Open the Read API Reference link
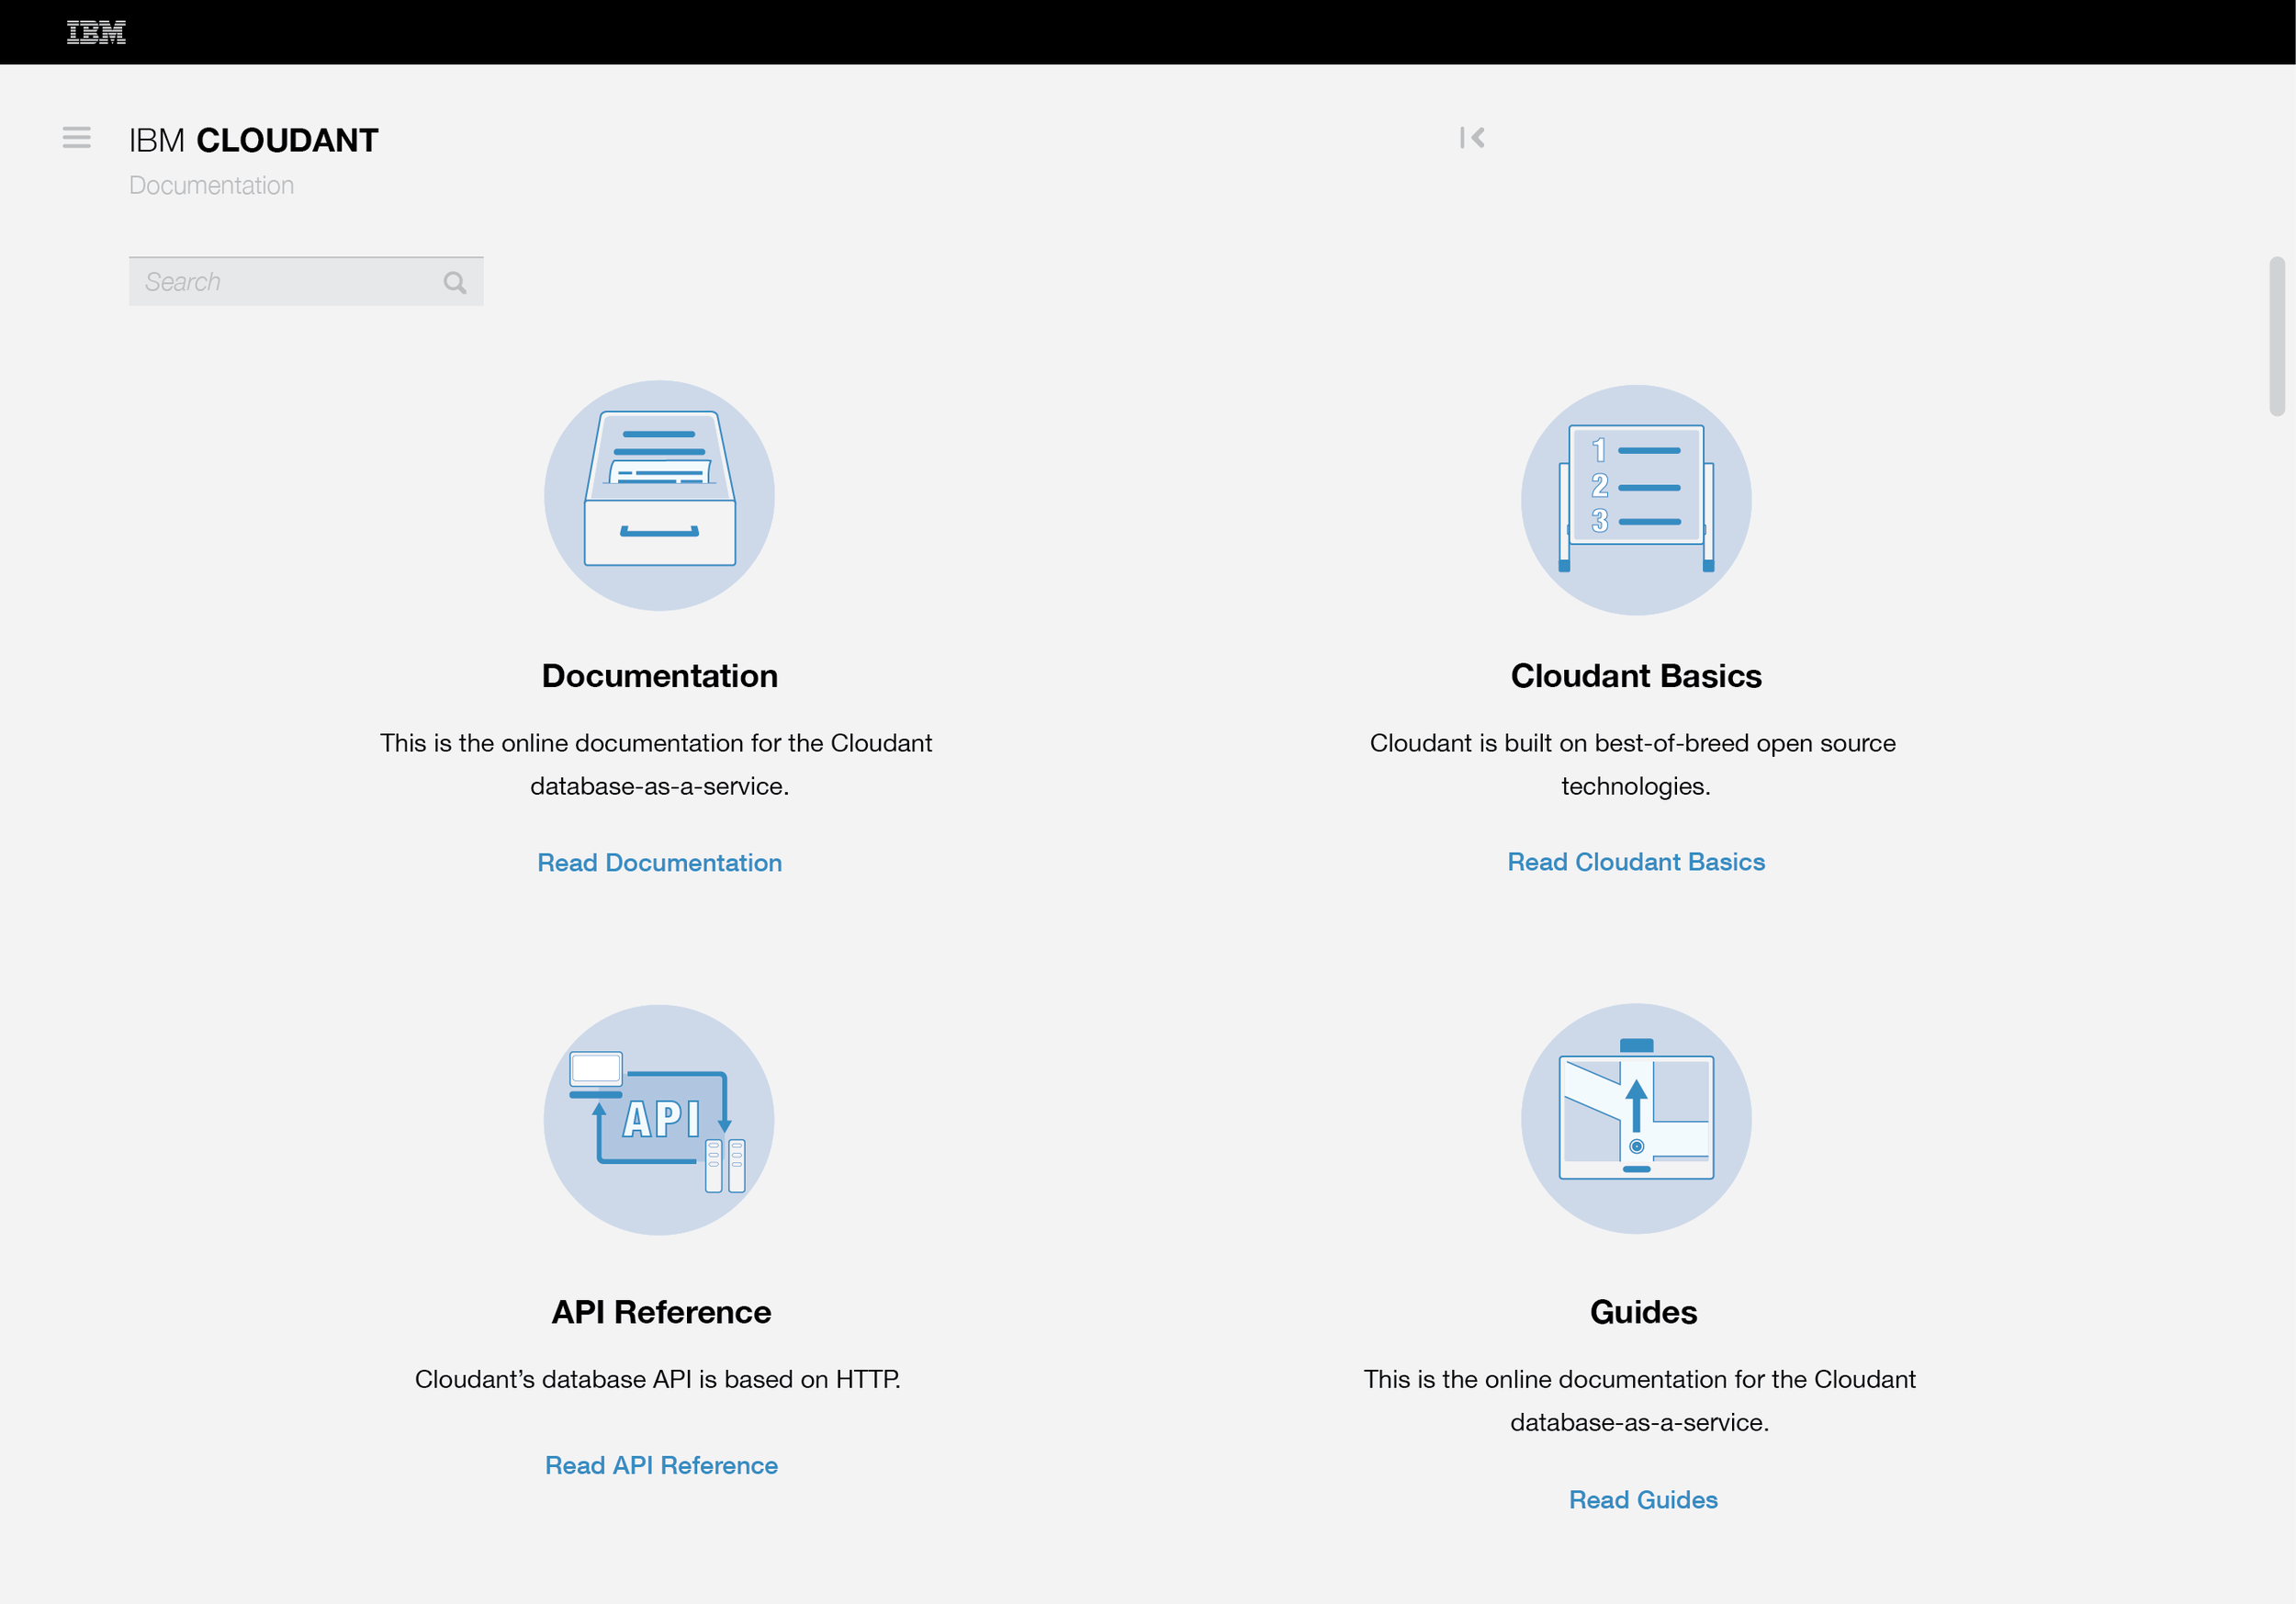 pos(661,1465)
